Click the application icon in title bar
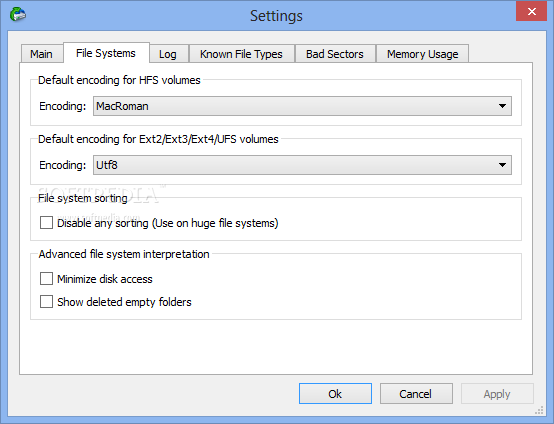Viewport: 554px width, 424px height. [x=18, y=14]
